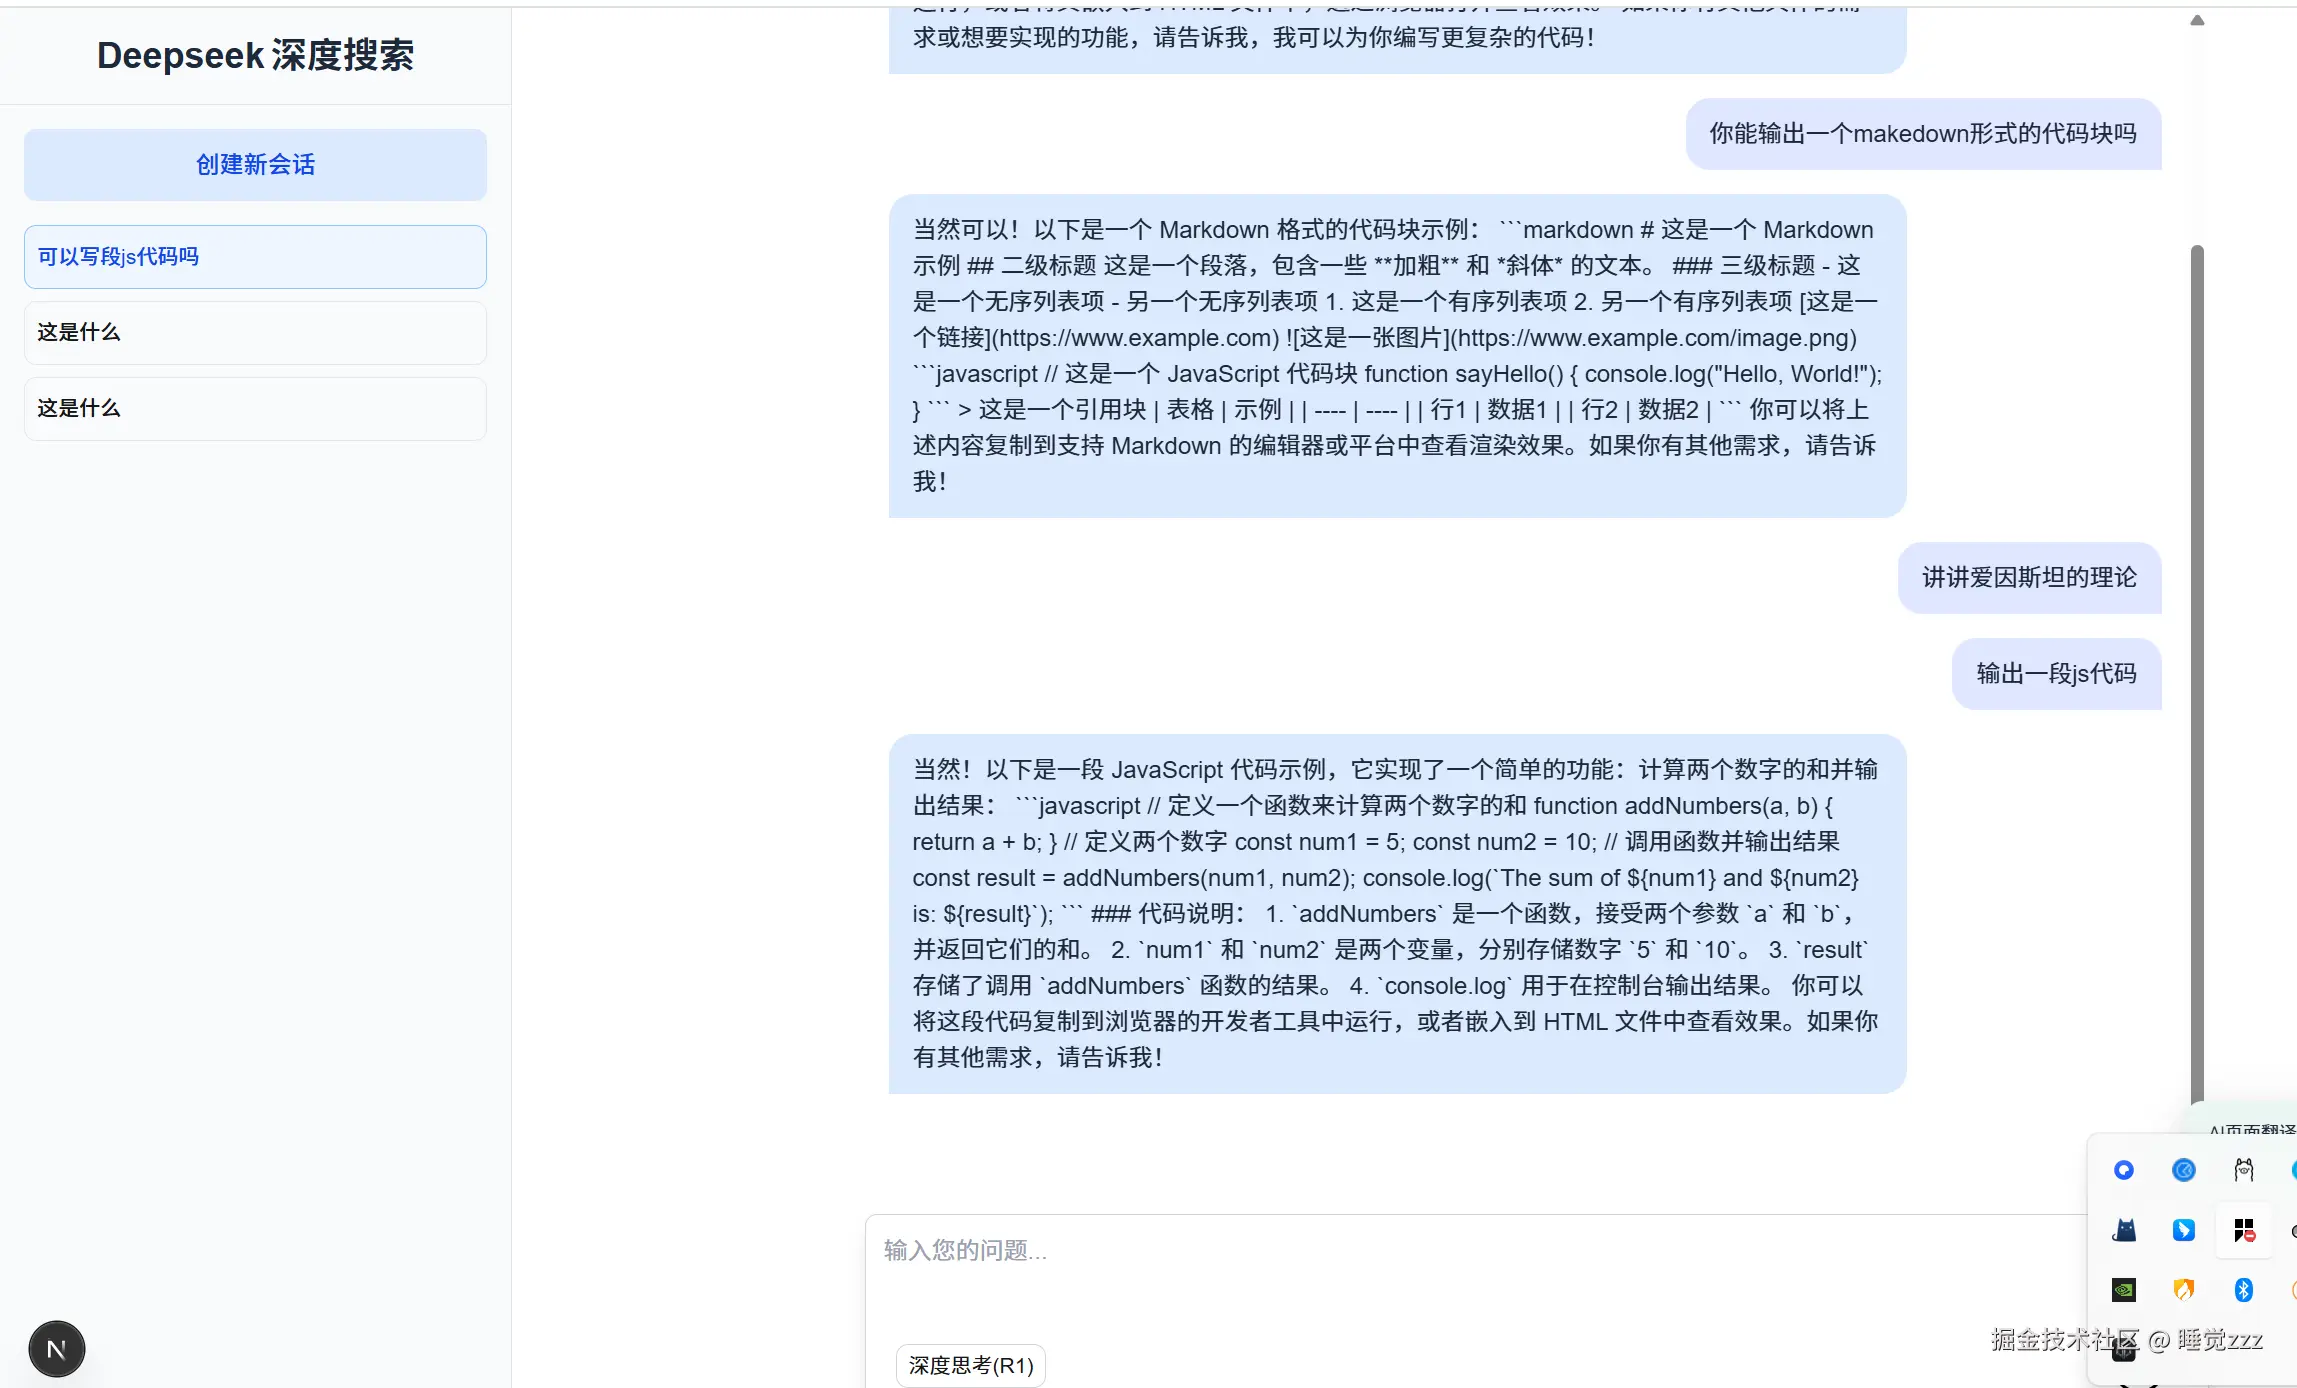
Task: Click the blue circular speech bubble tray icon
Action: pos(2124,1170)
